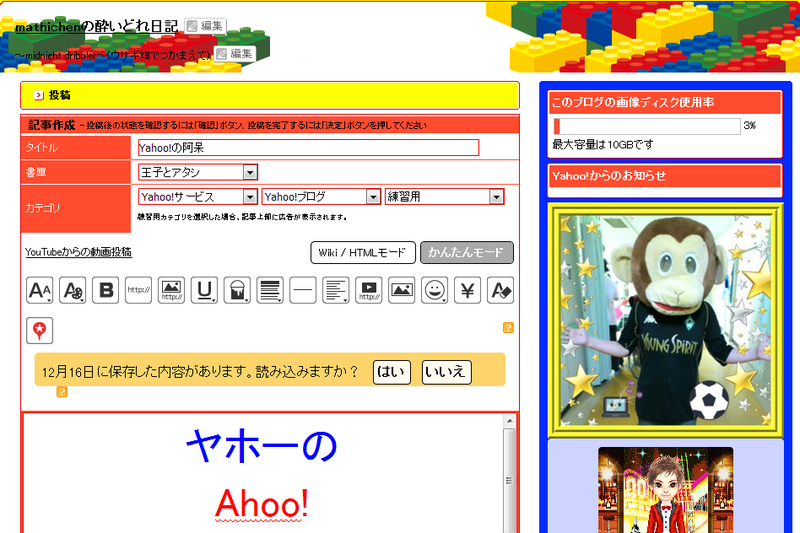Click the yen symbol icon
800x533 pixels.
point(467,290)
